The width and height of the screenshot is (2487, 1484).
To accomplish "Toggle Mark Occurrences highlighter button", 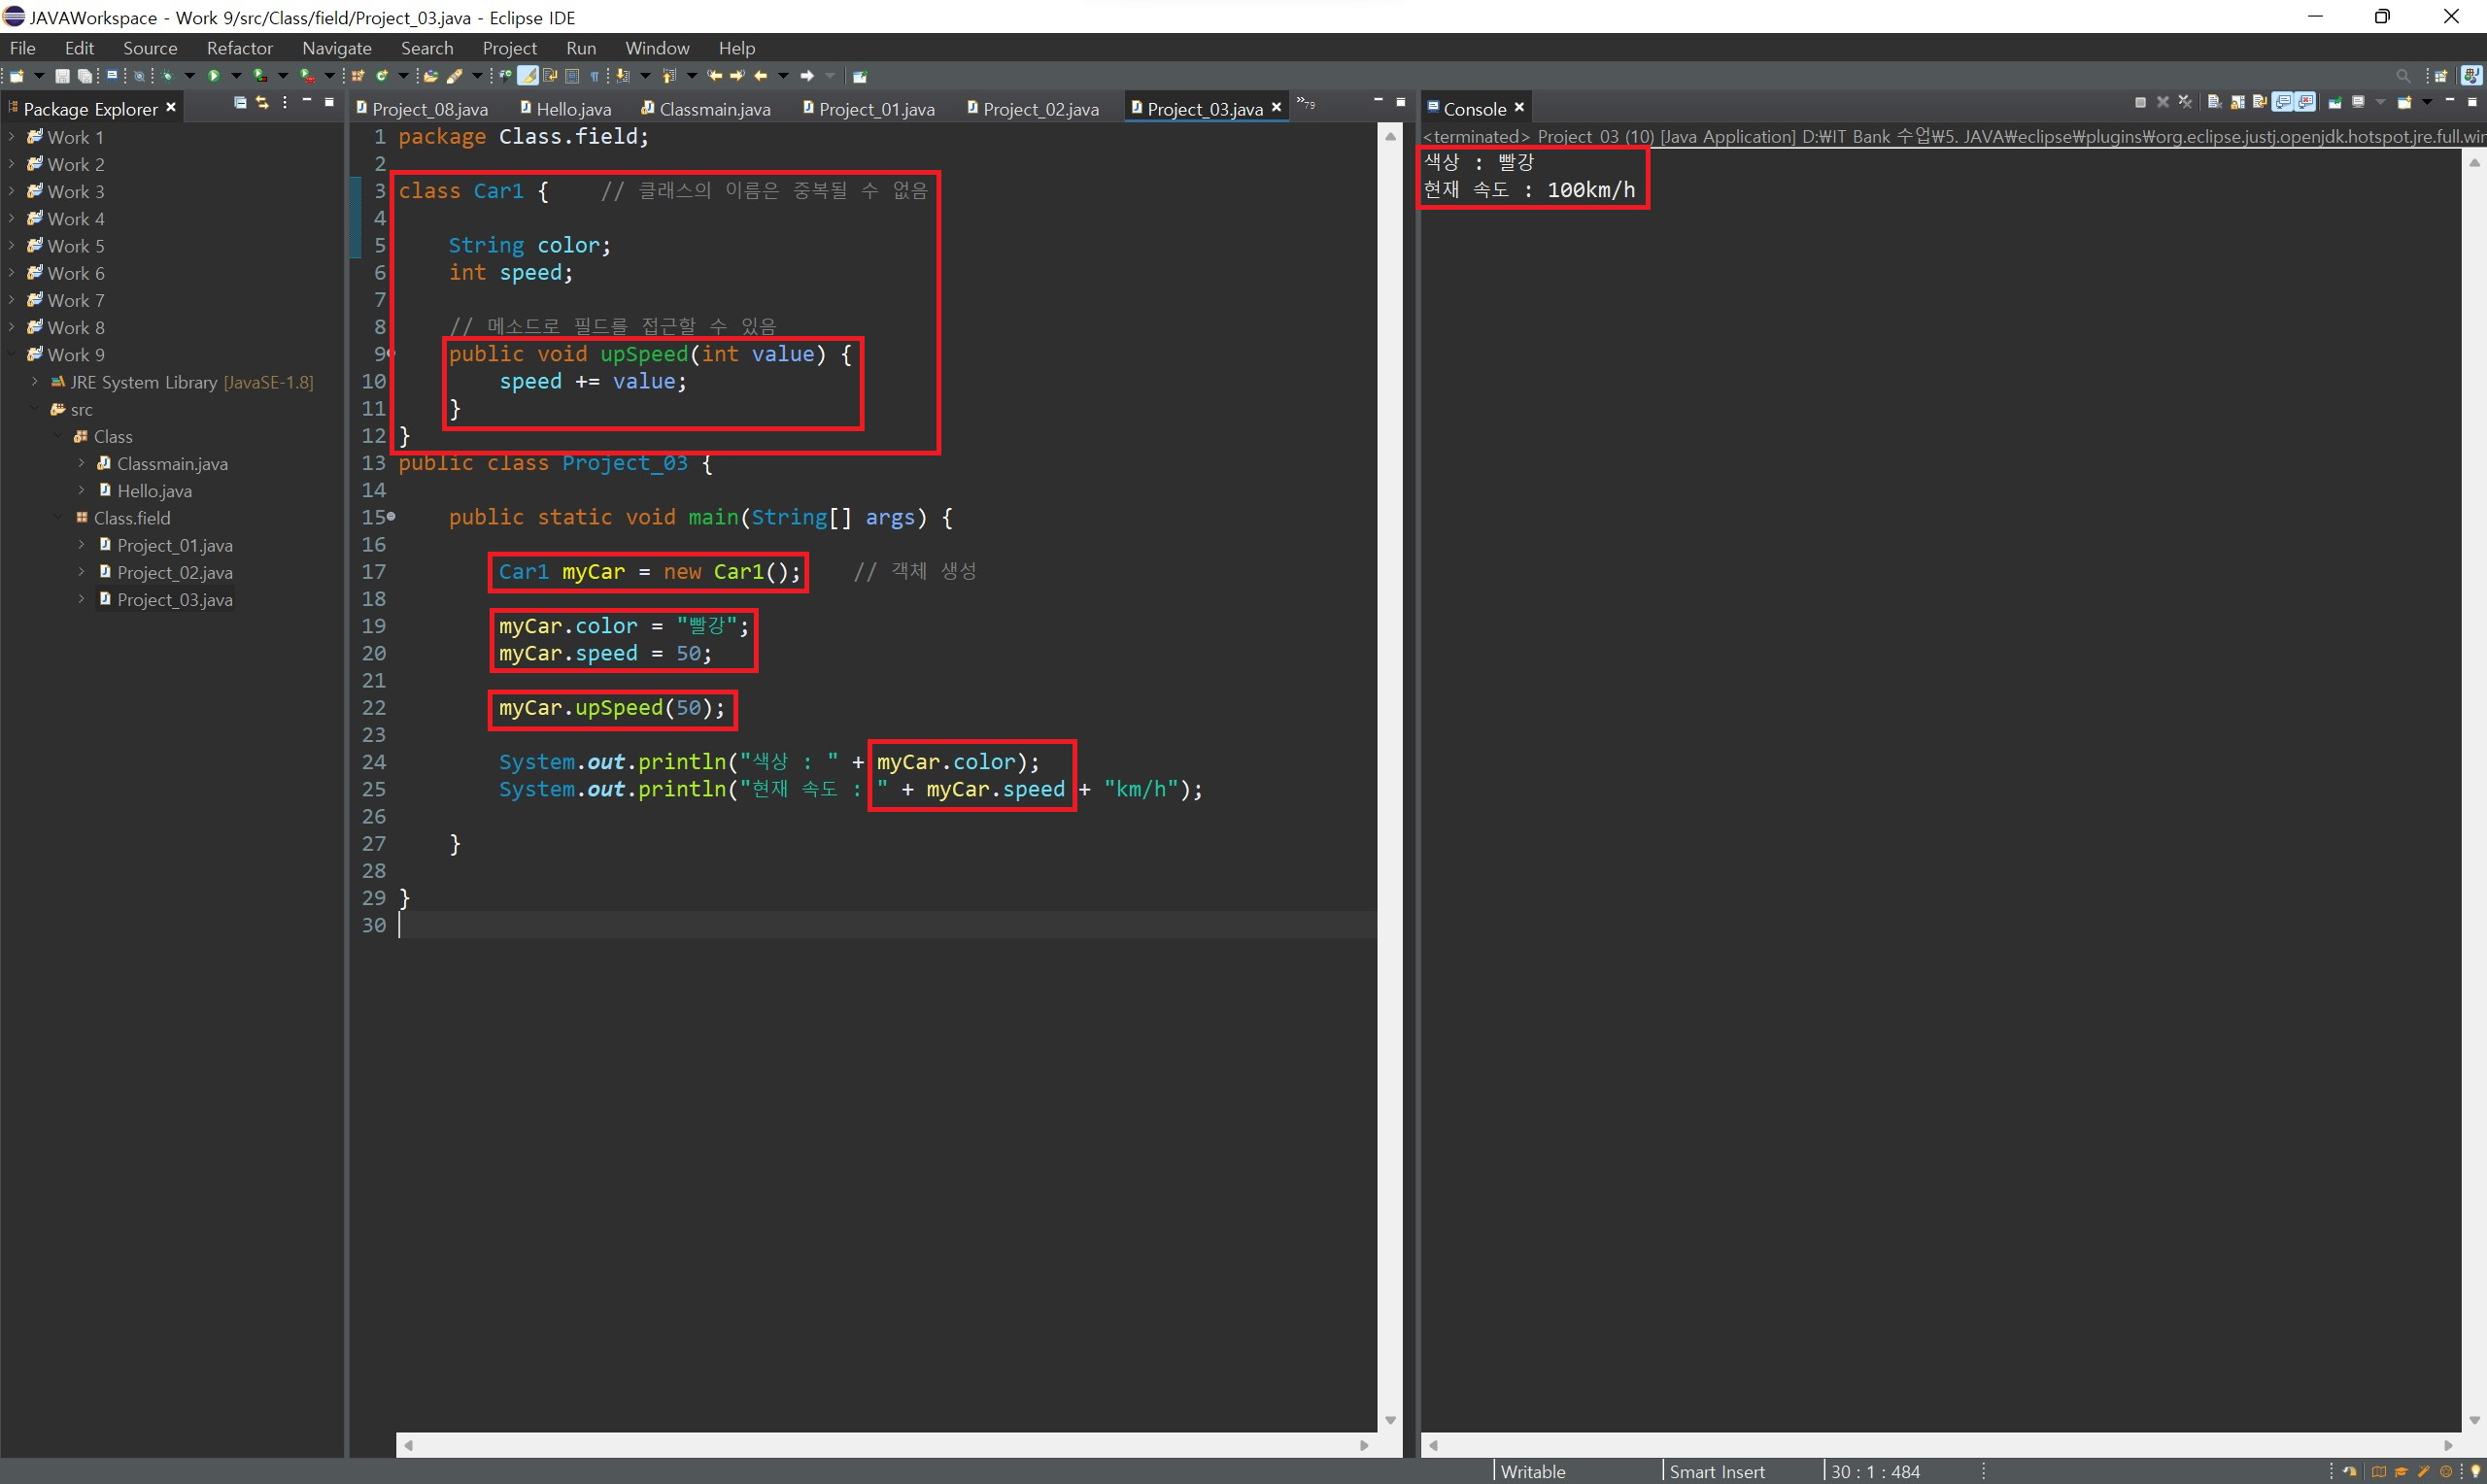I will coord(527,76).
